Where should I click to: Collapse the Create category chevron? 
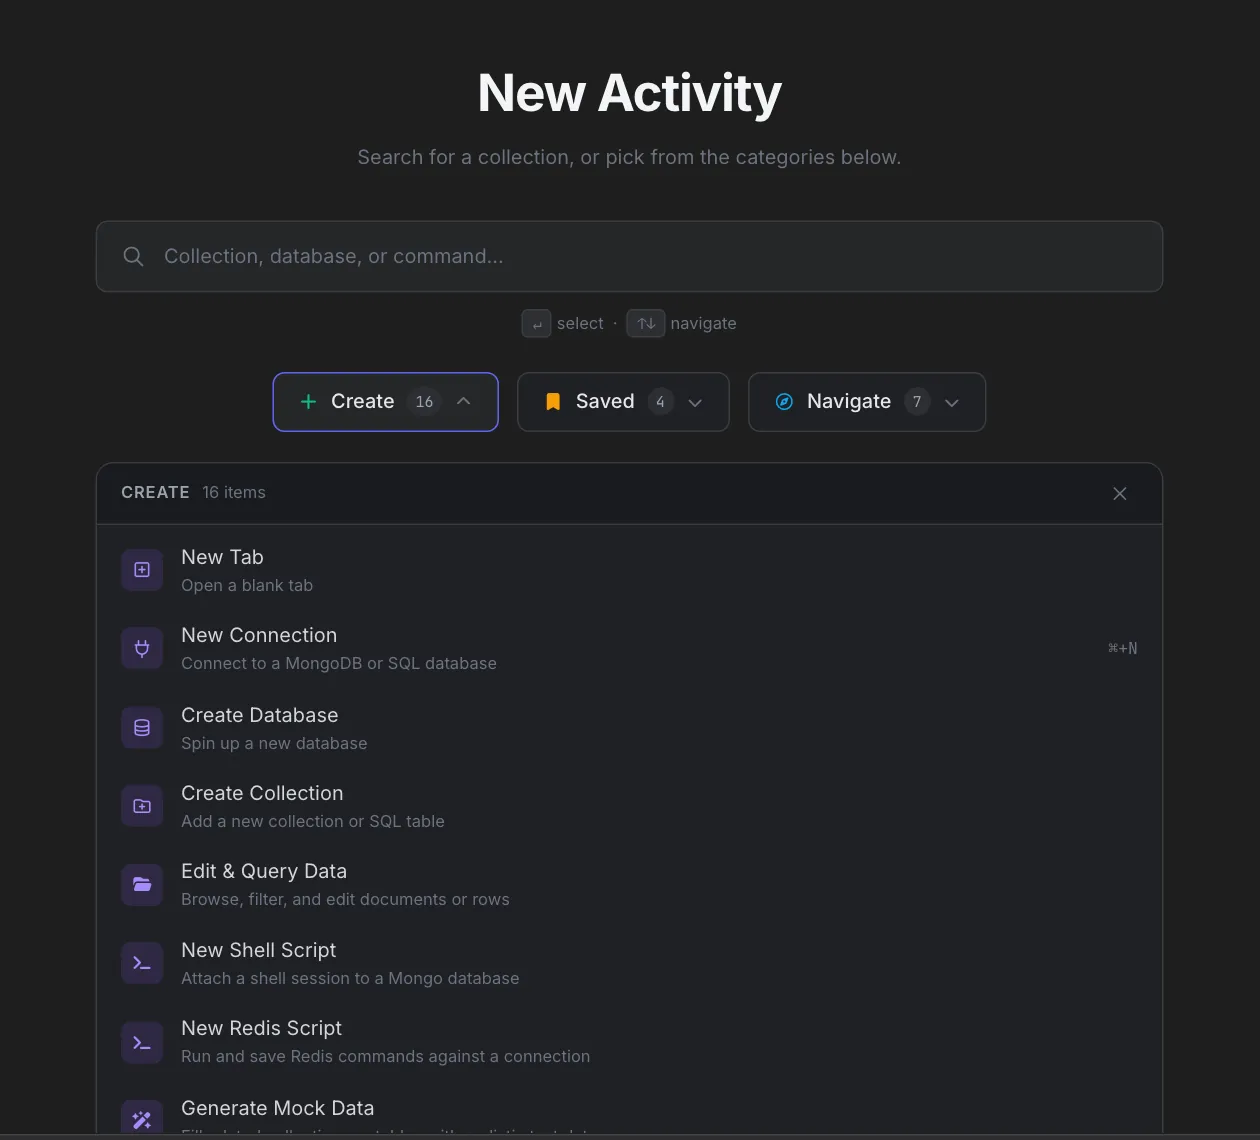coord(464,401)
